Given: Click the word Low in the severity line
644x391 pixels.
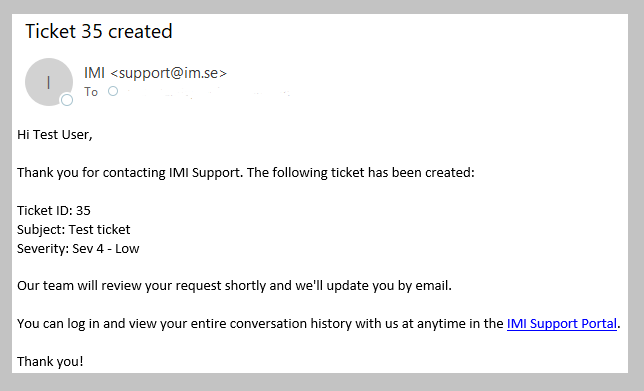Looking at the screenshot, I should point(127,248).
